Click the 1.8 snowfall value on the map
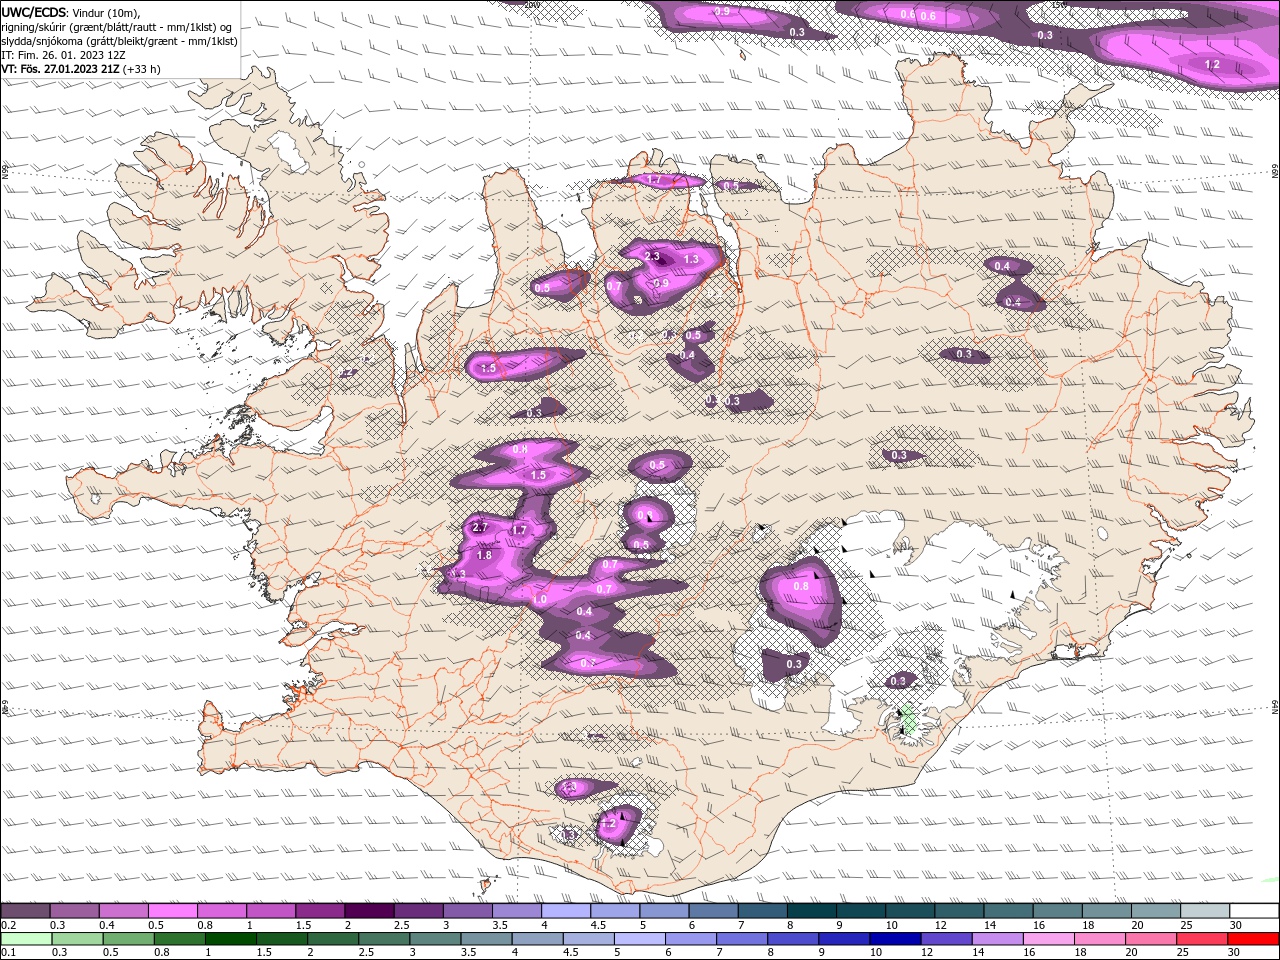The width and height of the screenshot is (1280, 960). (x=484, y=555)
